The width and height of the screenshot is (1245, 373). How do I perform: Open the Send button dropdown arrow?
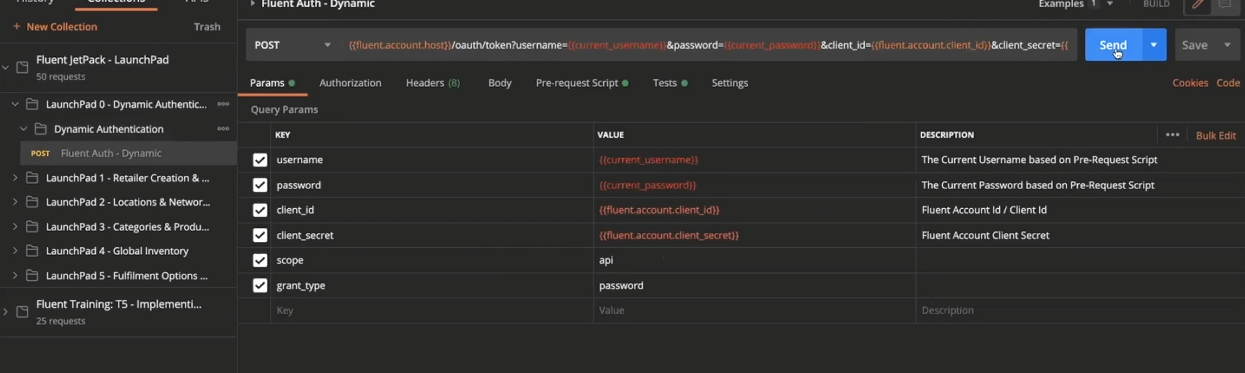1154,45
